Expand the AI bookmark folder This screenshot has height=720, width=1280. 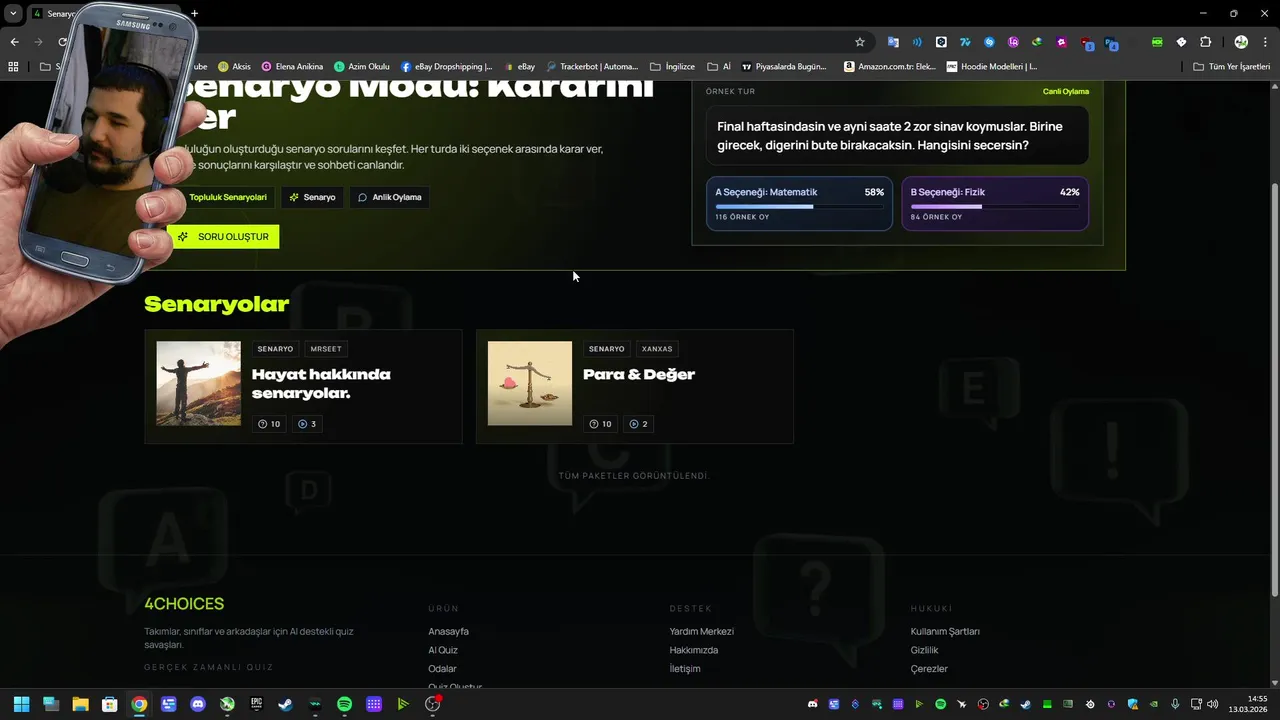tap(719, 67)
